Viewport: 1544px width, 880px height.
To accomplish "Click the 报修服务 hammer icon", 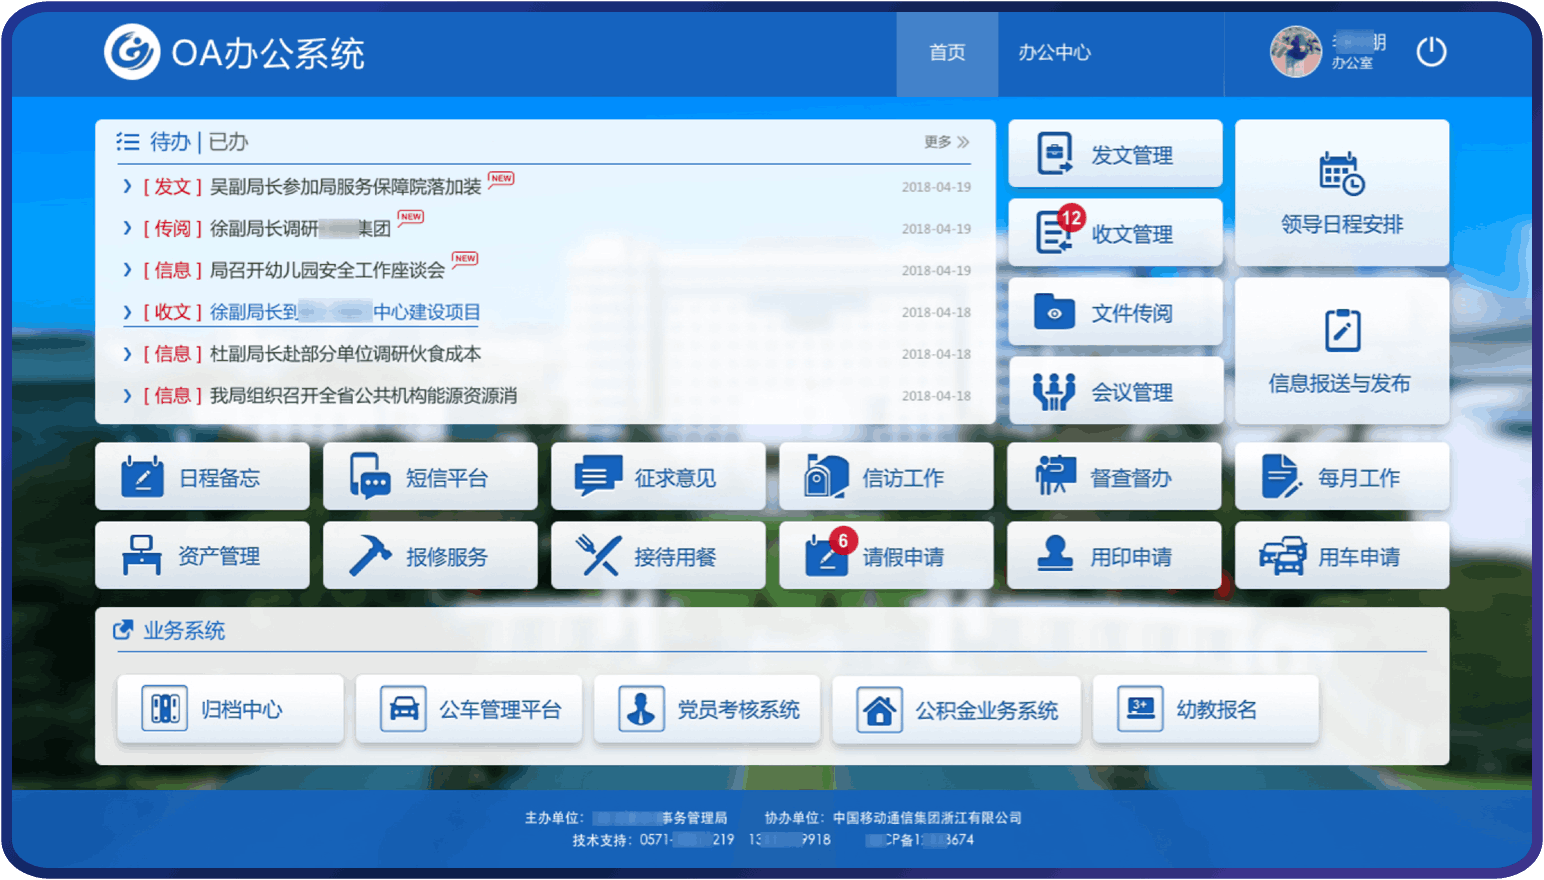I will coord(369,556).
